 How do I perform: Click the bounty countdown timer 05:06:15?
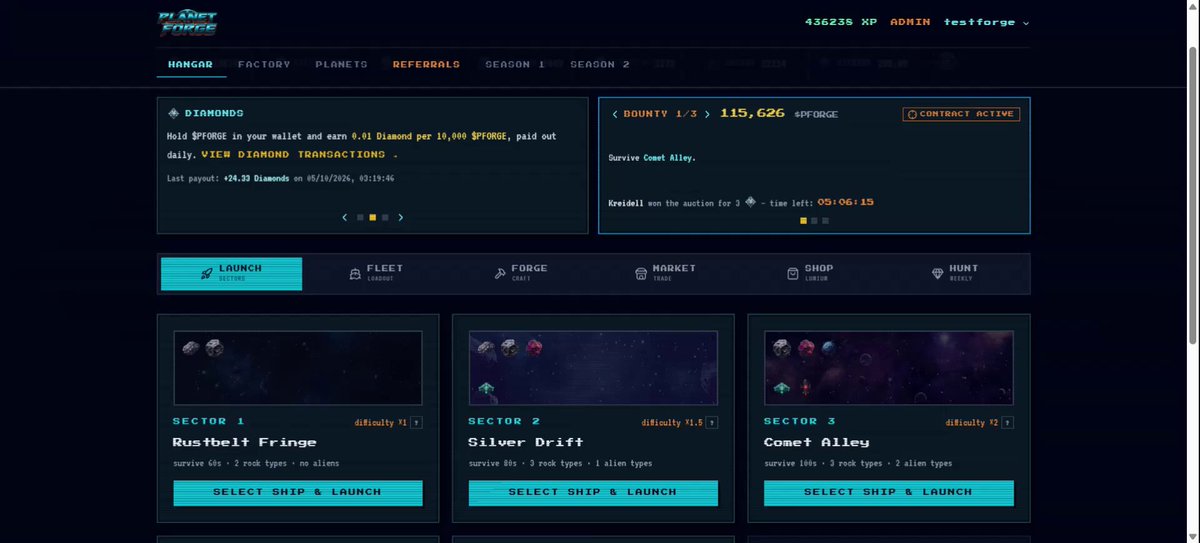[845, 202]
